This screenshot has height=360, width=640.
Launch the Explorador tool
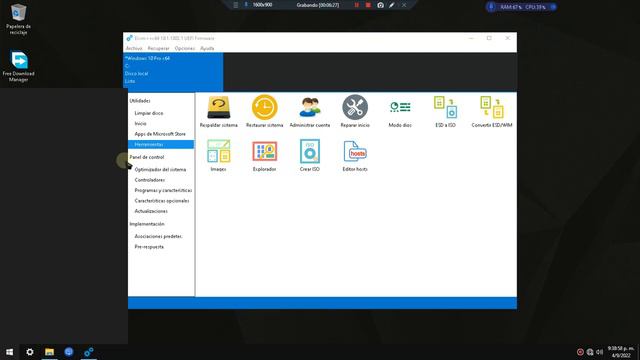(x=264, y=155)
